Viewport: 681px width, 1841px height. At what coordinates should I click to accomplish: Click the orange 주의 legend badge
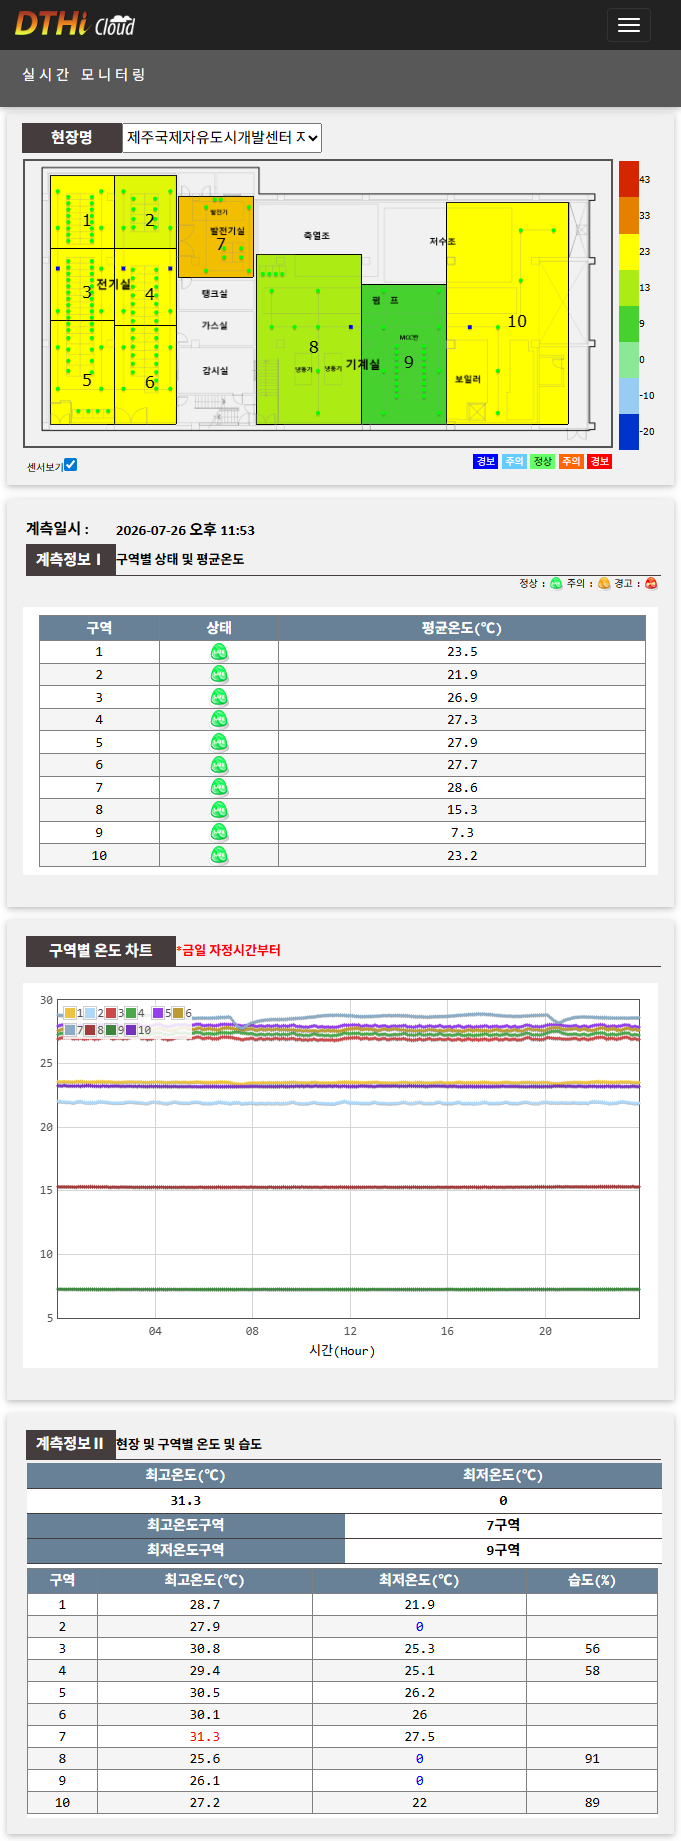[571, 461]
